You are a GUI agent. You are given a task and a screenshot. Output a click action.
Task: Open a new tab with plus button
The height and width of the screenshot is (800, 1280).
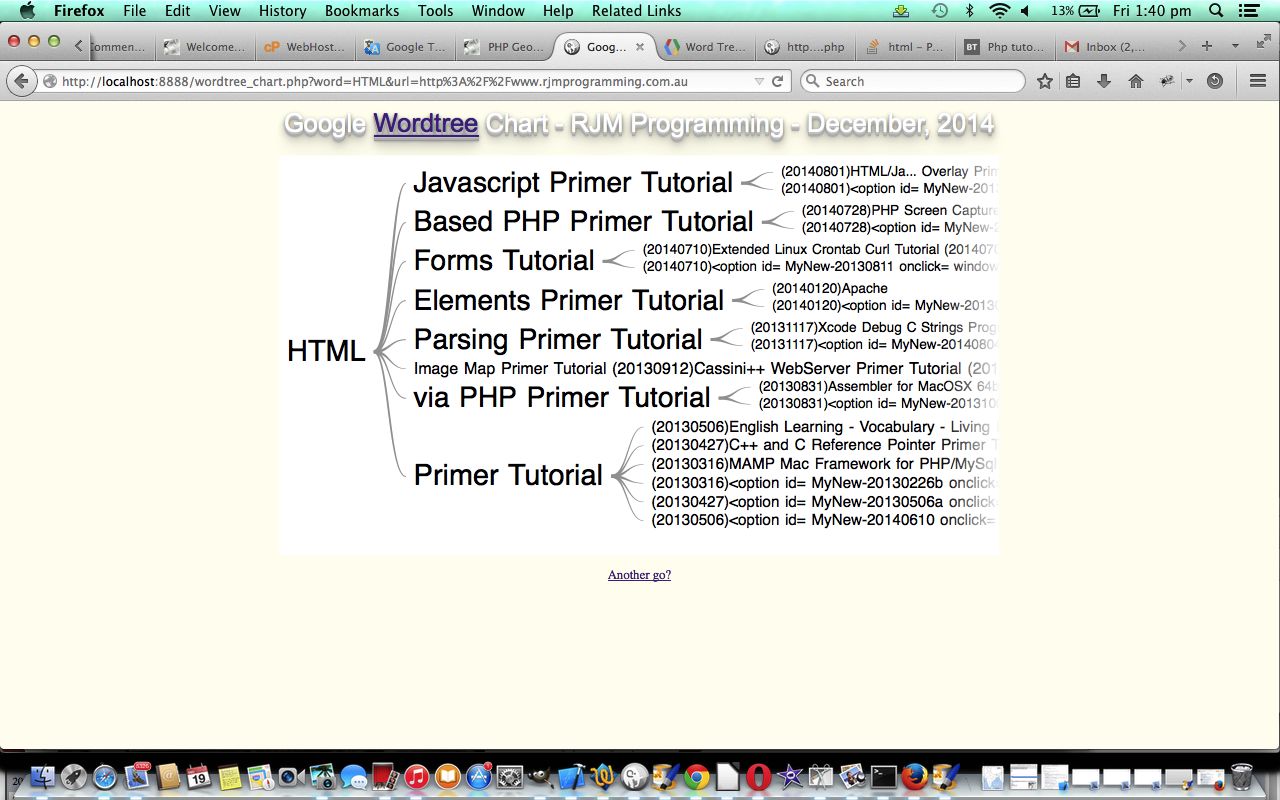1207,46
